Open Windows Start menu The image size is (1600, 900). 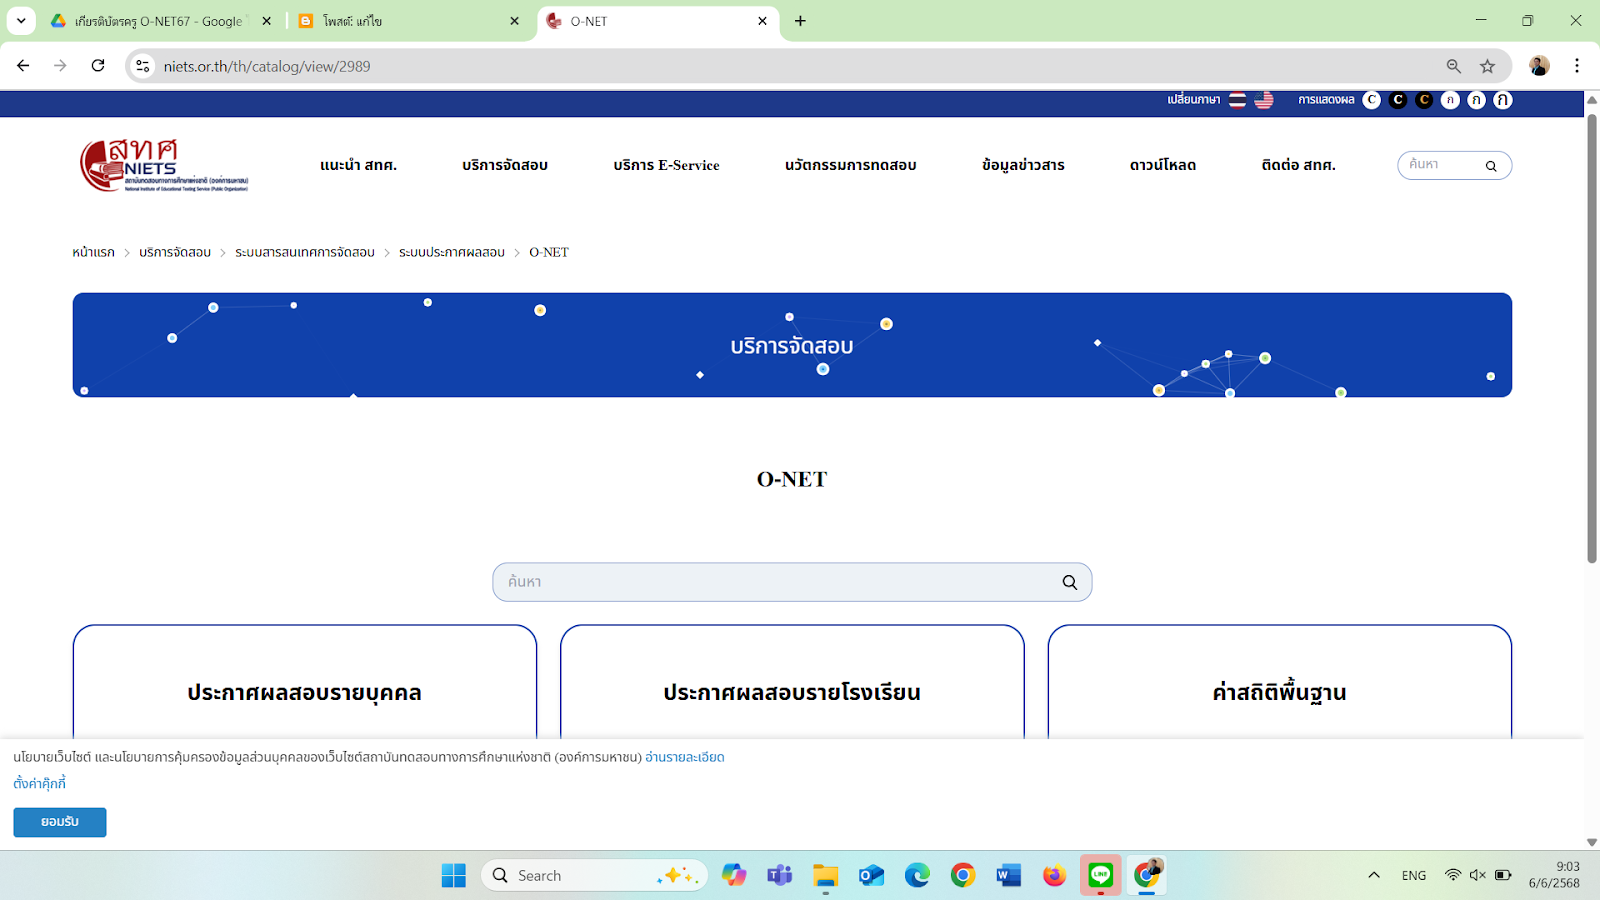454,876
